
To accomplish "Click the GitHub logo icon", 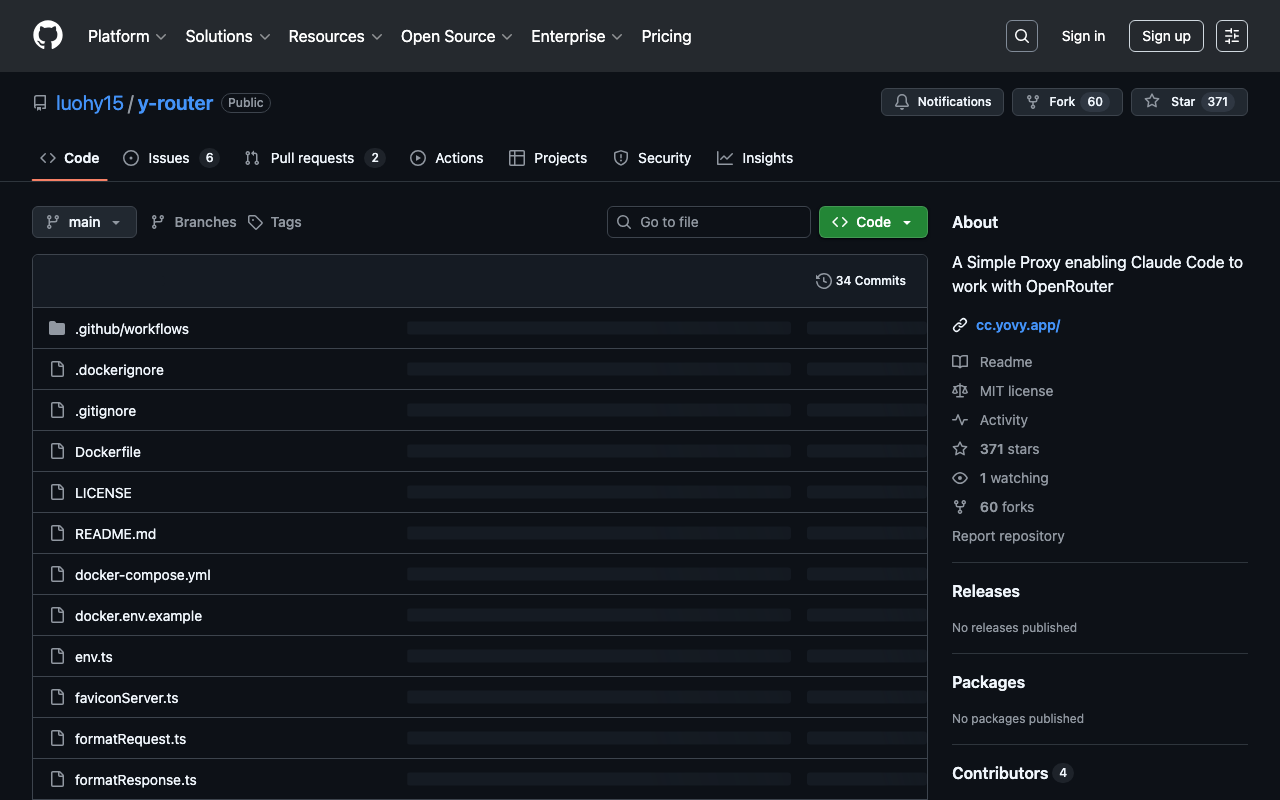I will [48, 36].
